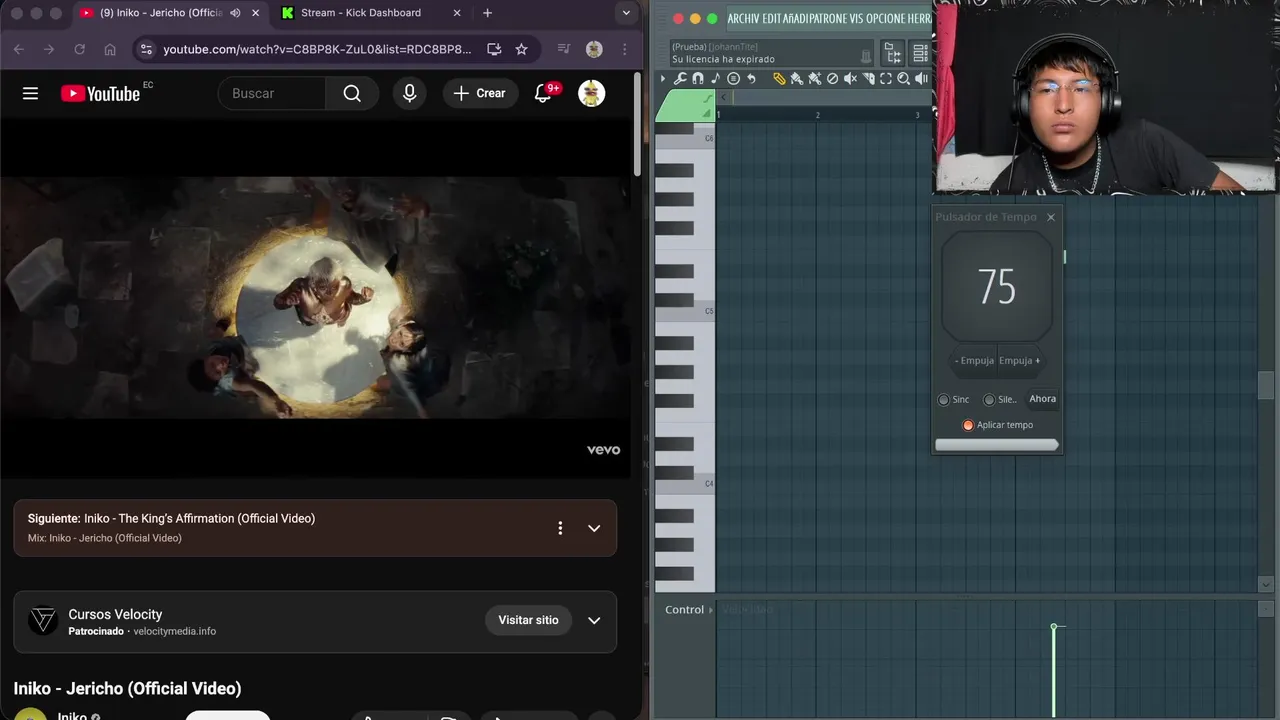Switch to the Iniko - Jericho tab
This screenshot has width=1280, height=720.
pos(160,13)
